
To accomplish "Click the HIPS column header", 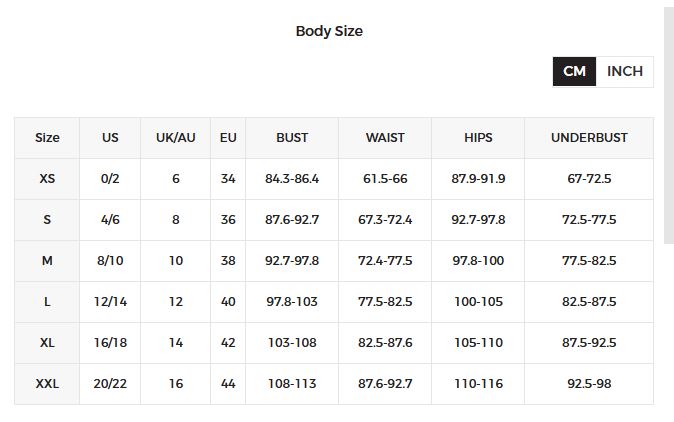I will click(478, 138).
